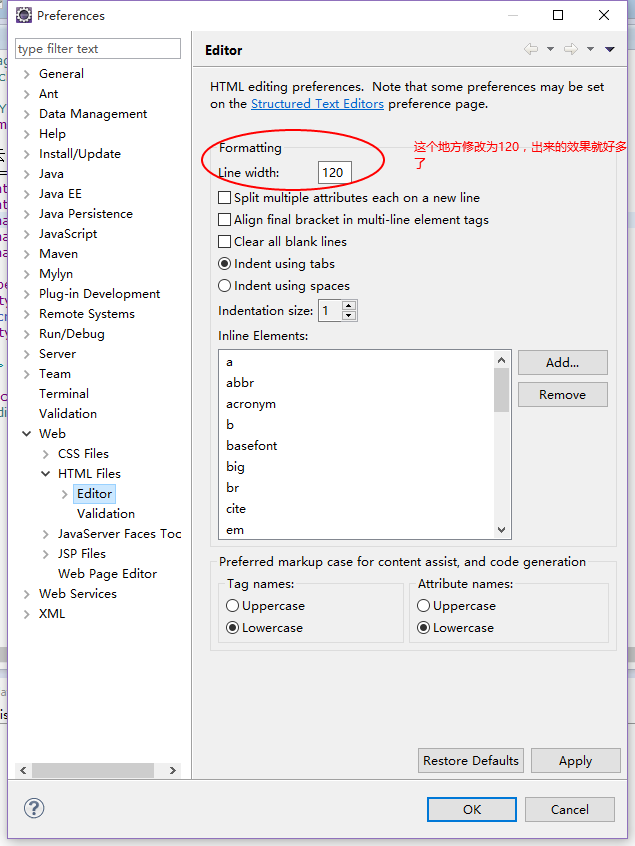
Task: Open the Terminal preferences page
Action: point(64,394)
